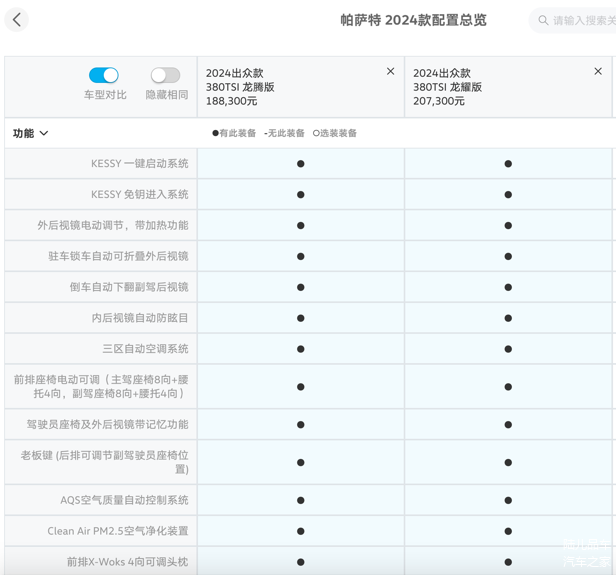The image size is (616, 575).
Task: Collapse the 功能 section chevron
Action: [x=44, y=133]
